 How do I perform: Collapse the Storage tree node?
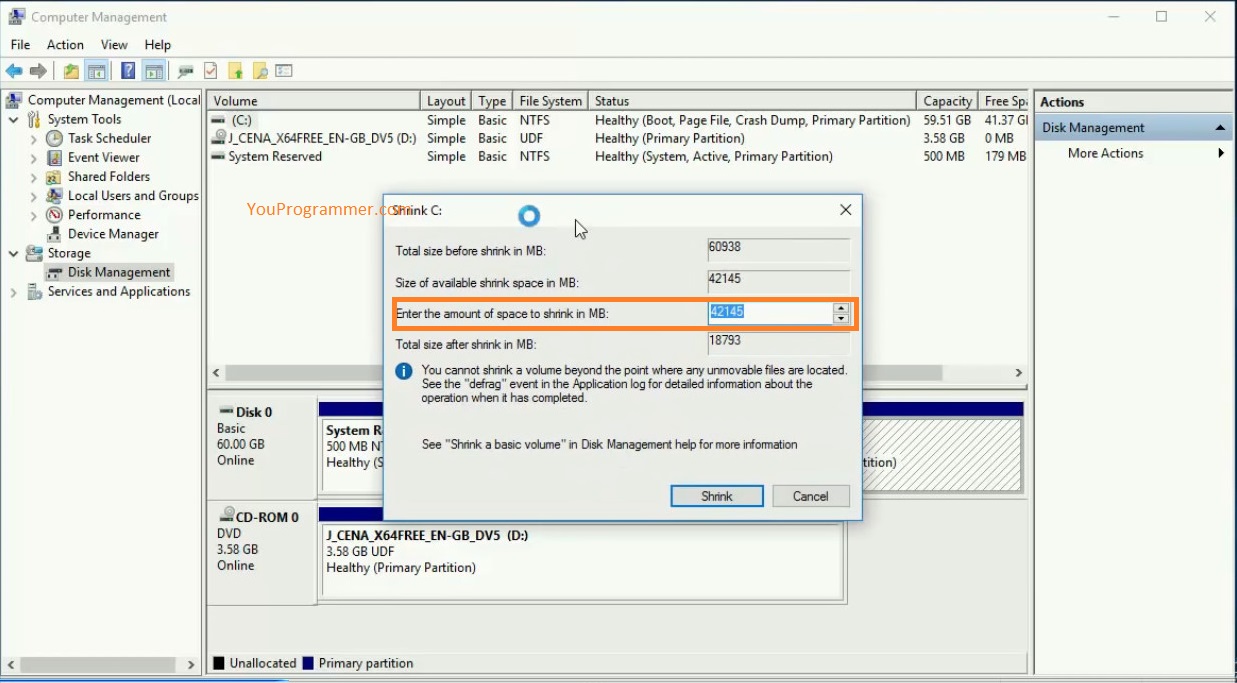14,254
